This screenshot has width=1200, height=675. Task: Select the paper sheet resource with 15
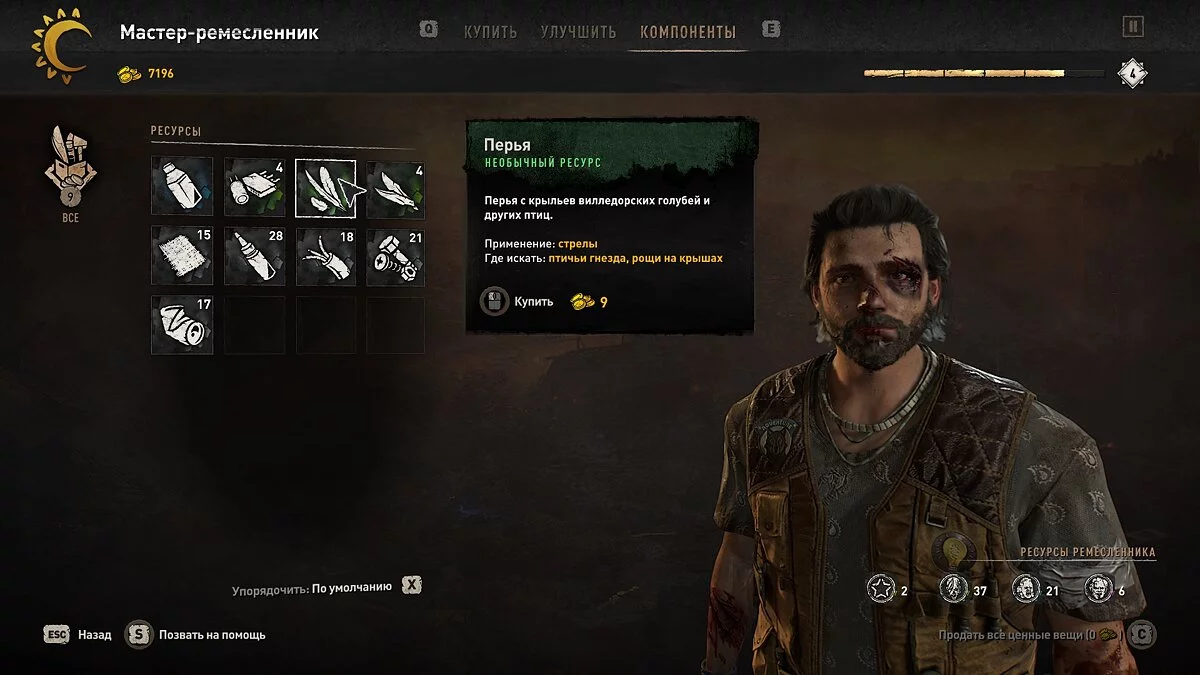point(182,256)
